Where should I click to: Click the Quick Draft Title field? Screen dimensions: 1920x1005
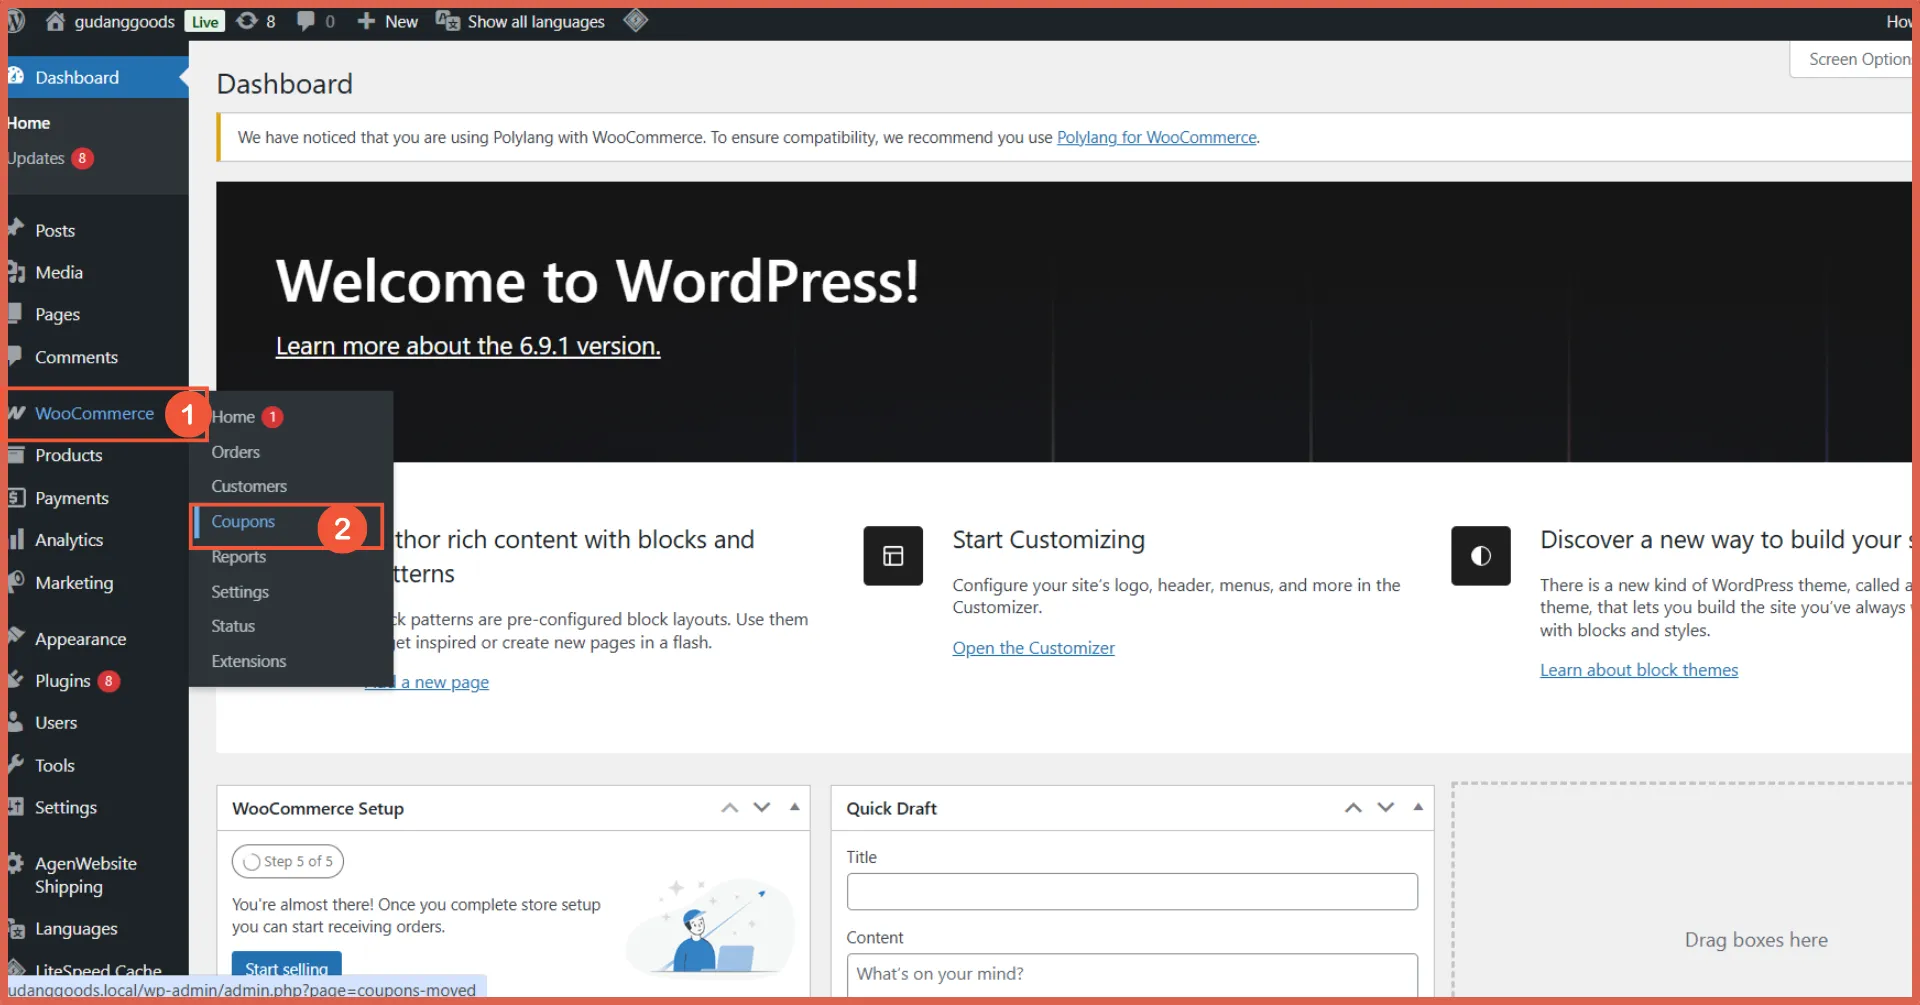click(1131, 891)
